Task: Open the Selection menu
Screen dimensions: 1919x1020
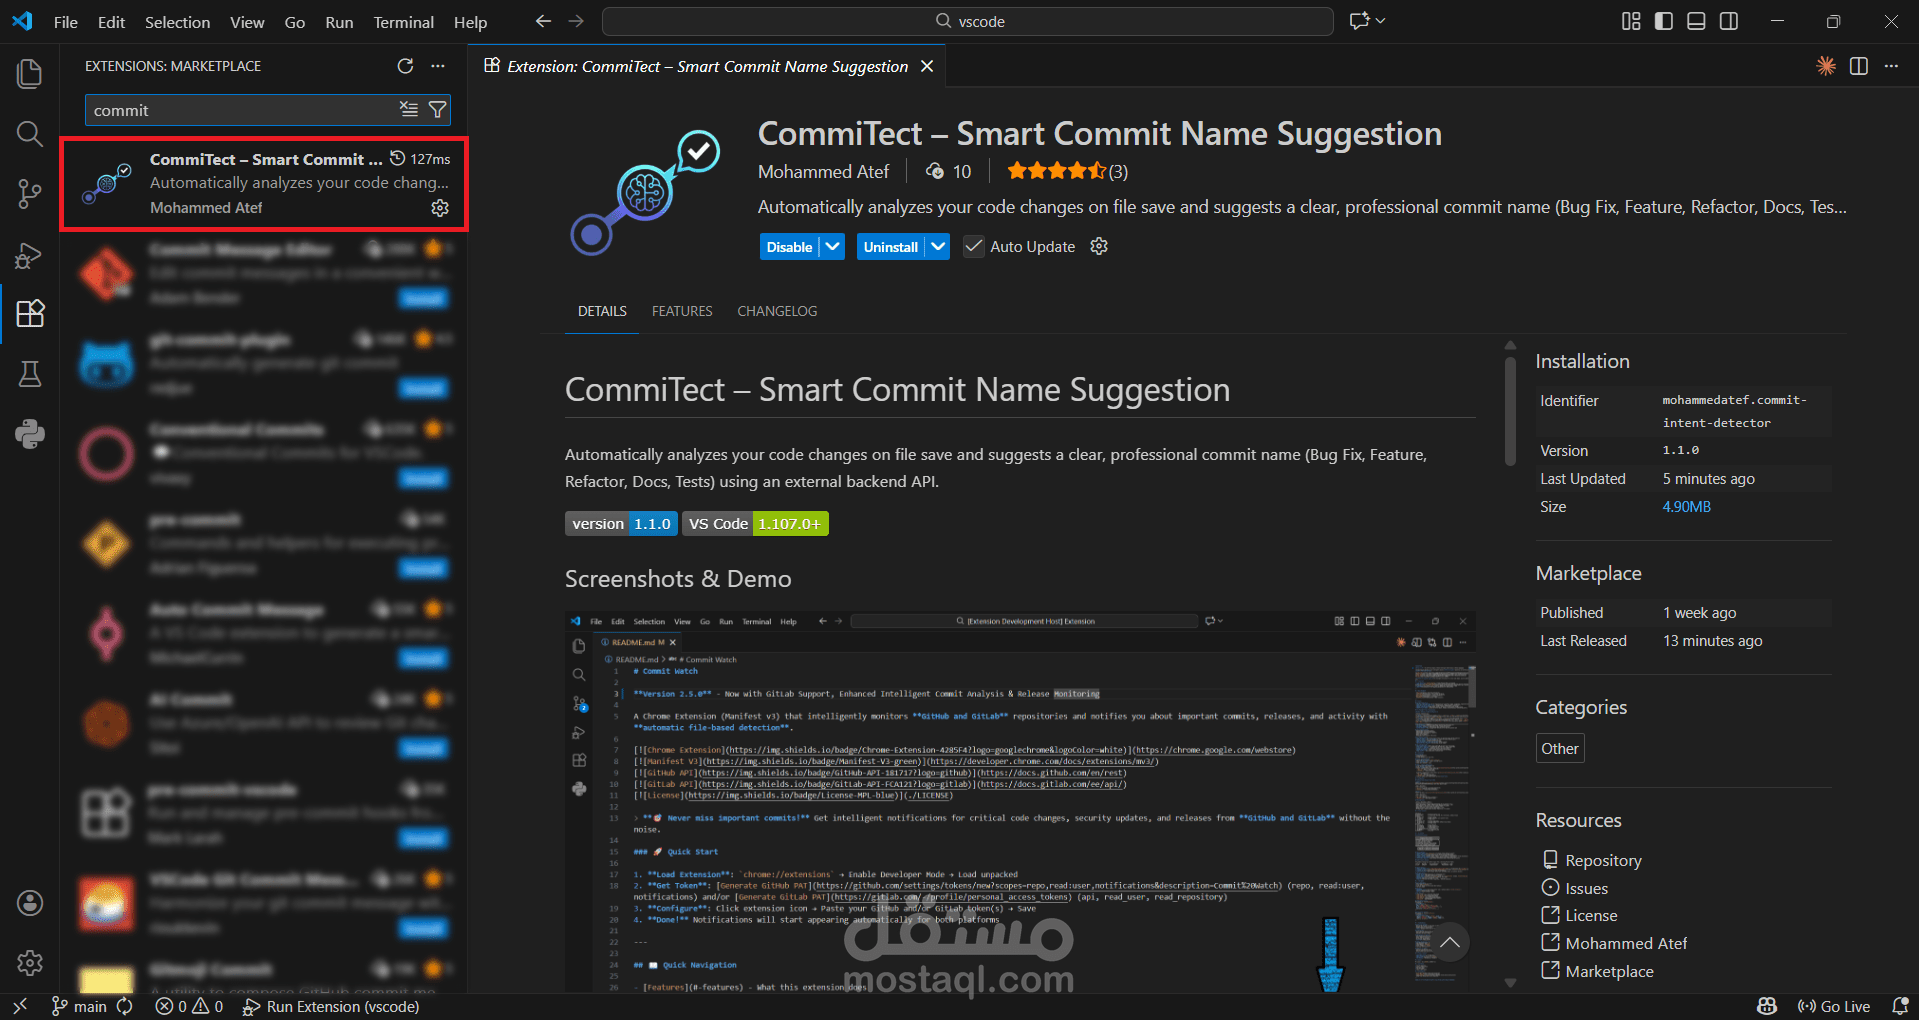Action: [x=178, y=22]
